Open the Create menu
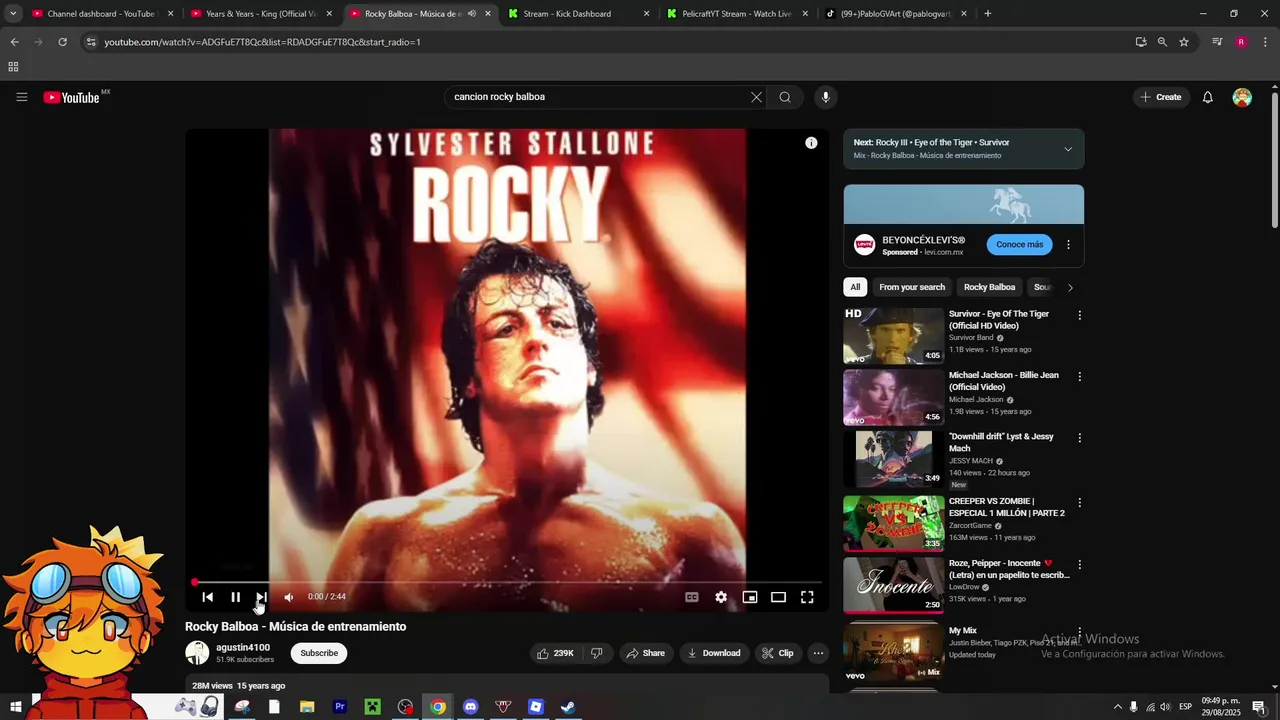1280x720 pixels. 1161,97
